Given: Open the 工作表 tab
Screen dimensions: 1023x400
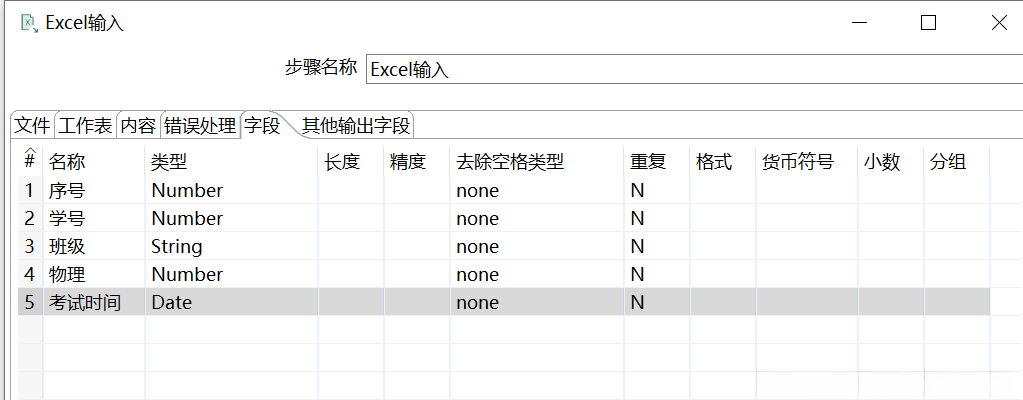Looking at the screenshot, I should click(x=85, y=126).
